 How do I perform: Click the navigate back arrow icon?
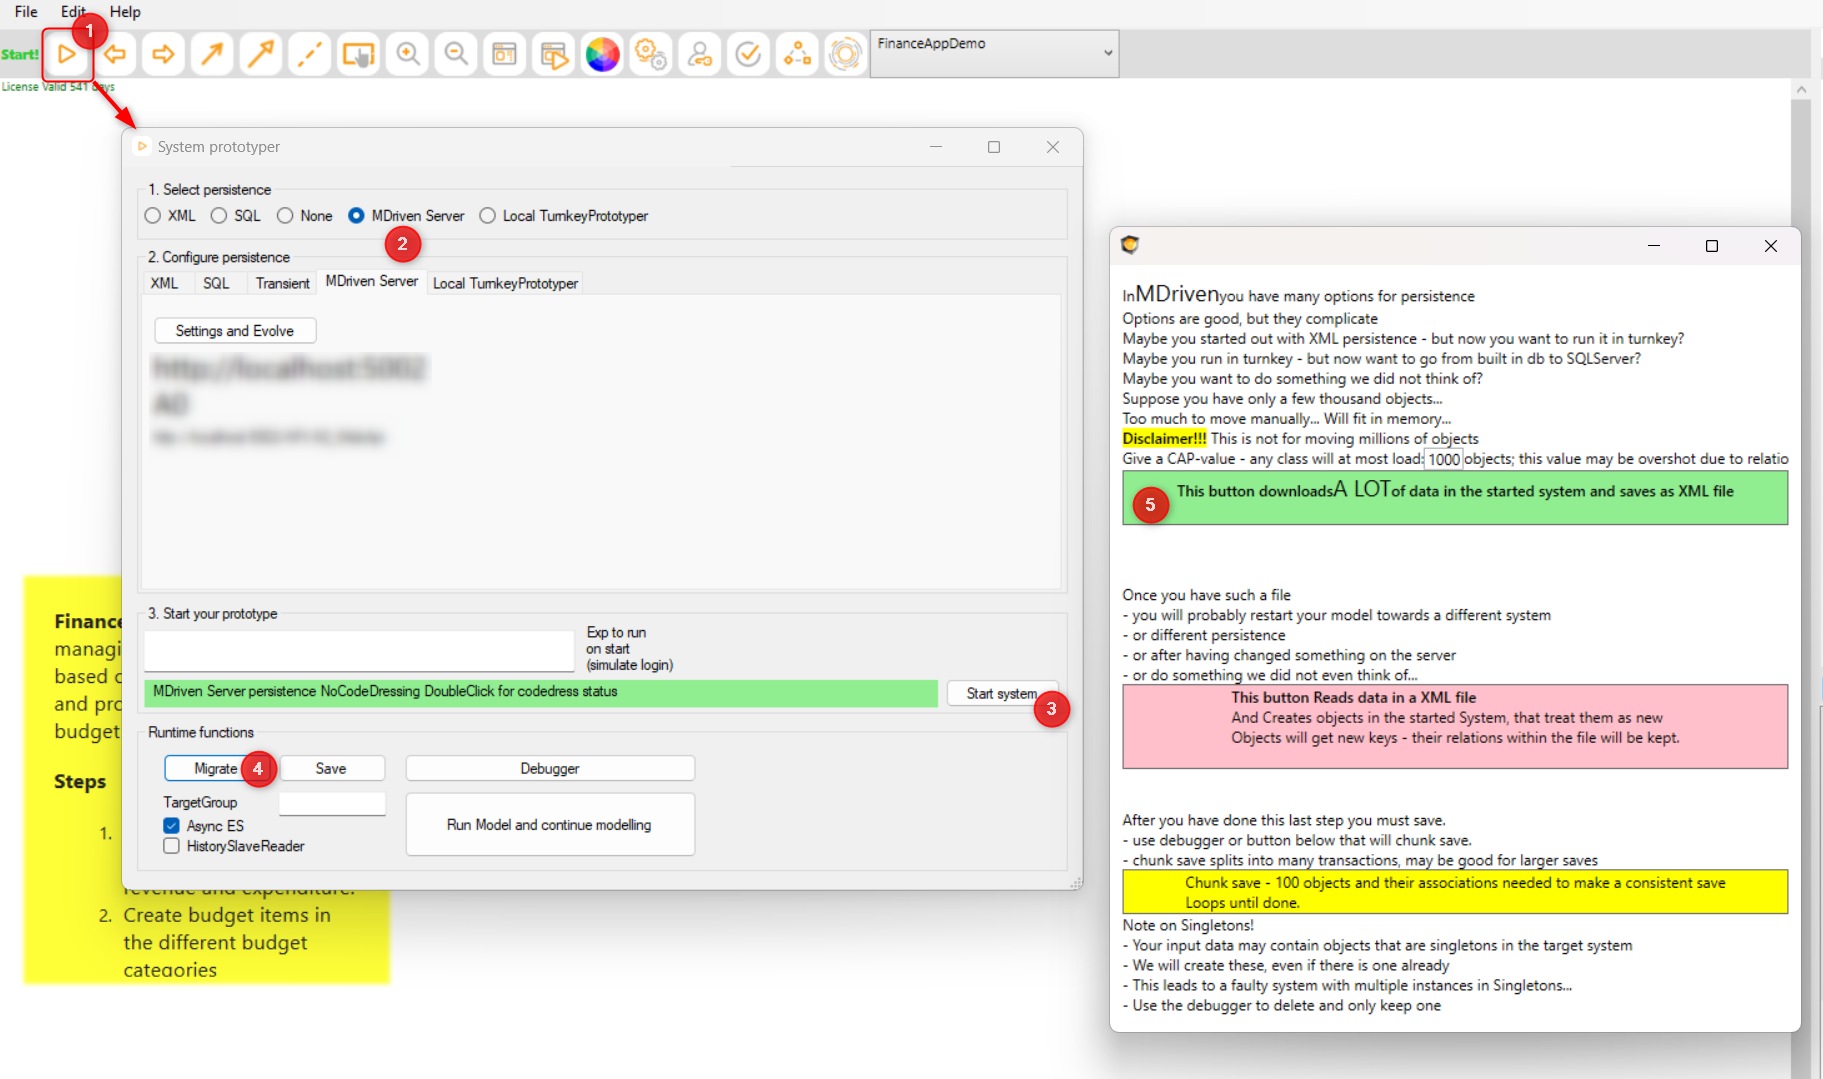[x=115, y=54]
